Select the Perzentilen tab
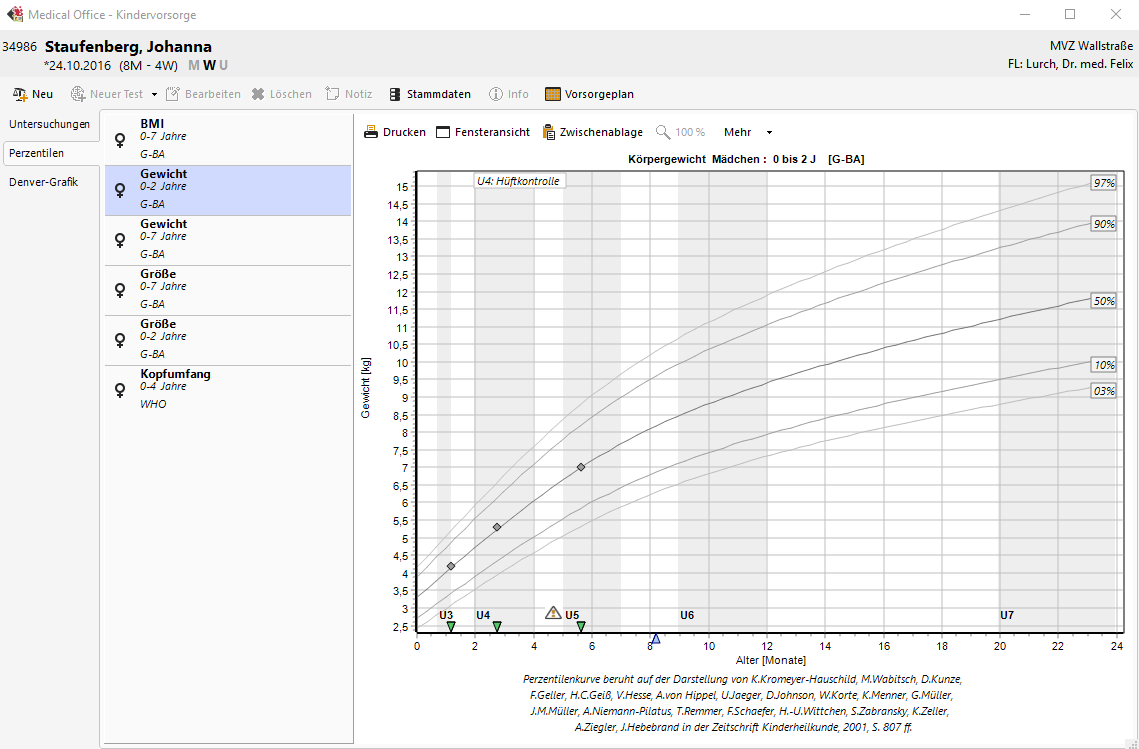Image resolution: width=1139 pixels, height=749 pixels. coord(51,153)
